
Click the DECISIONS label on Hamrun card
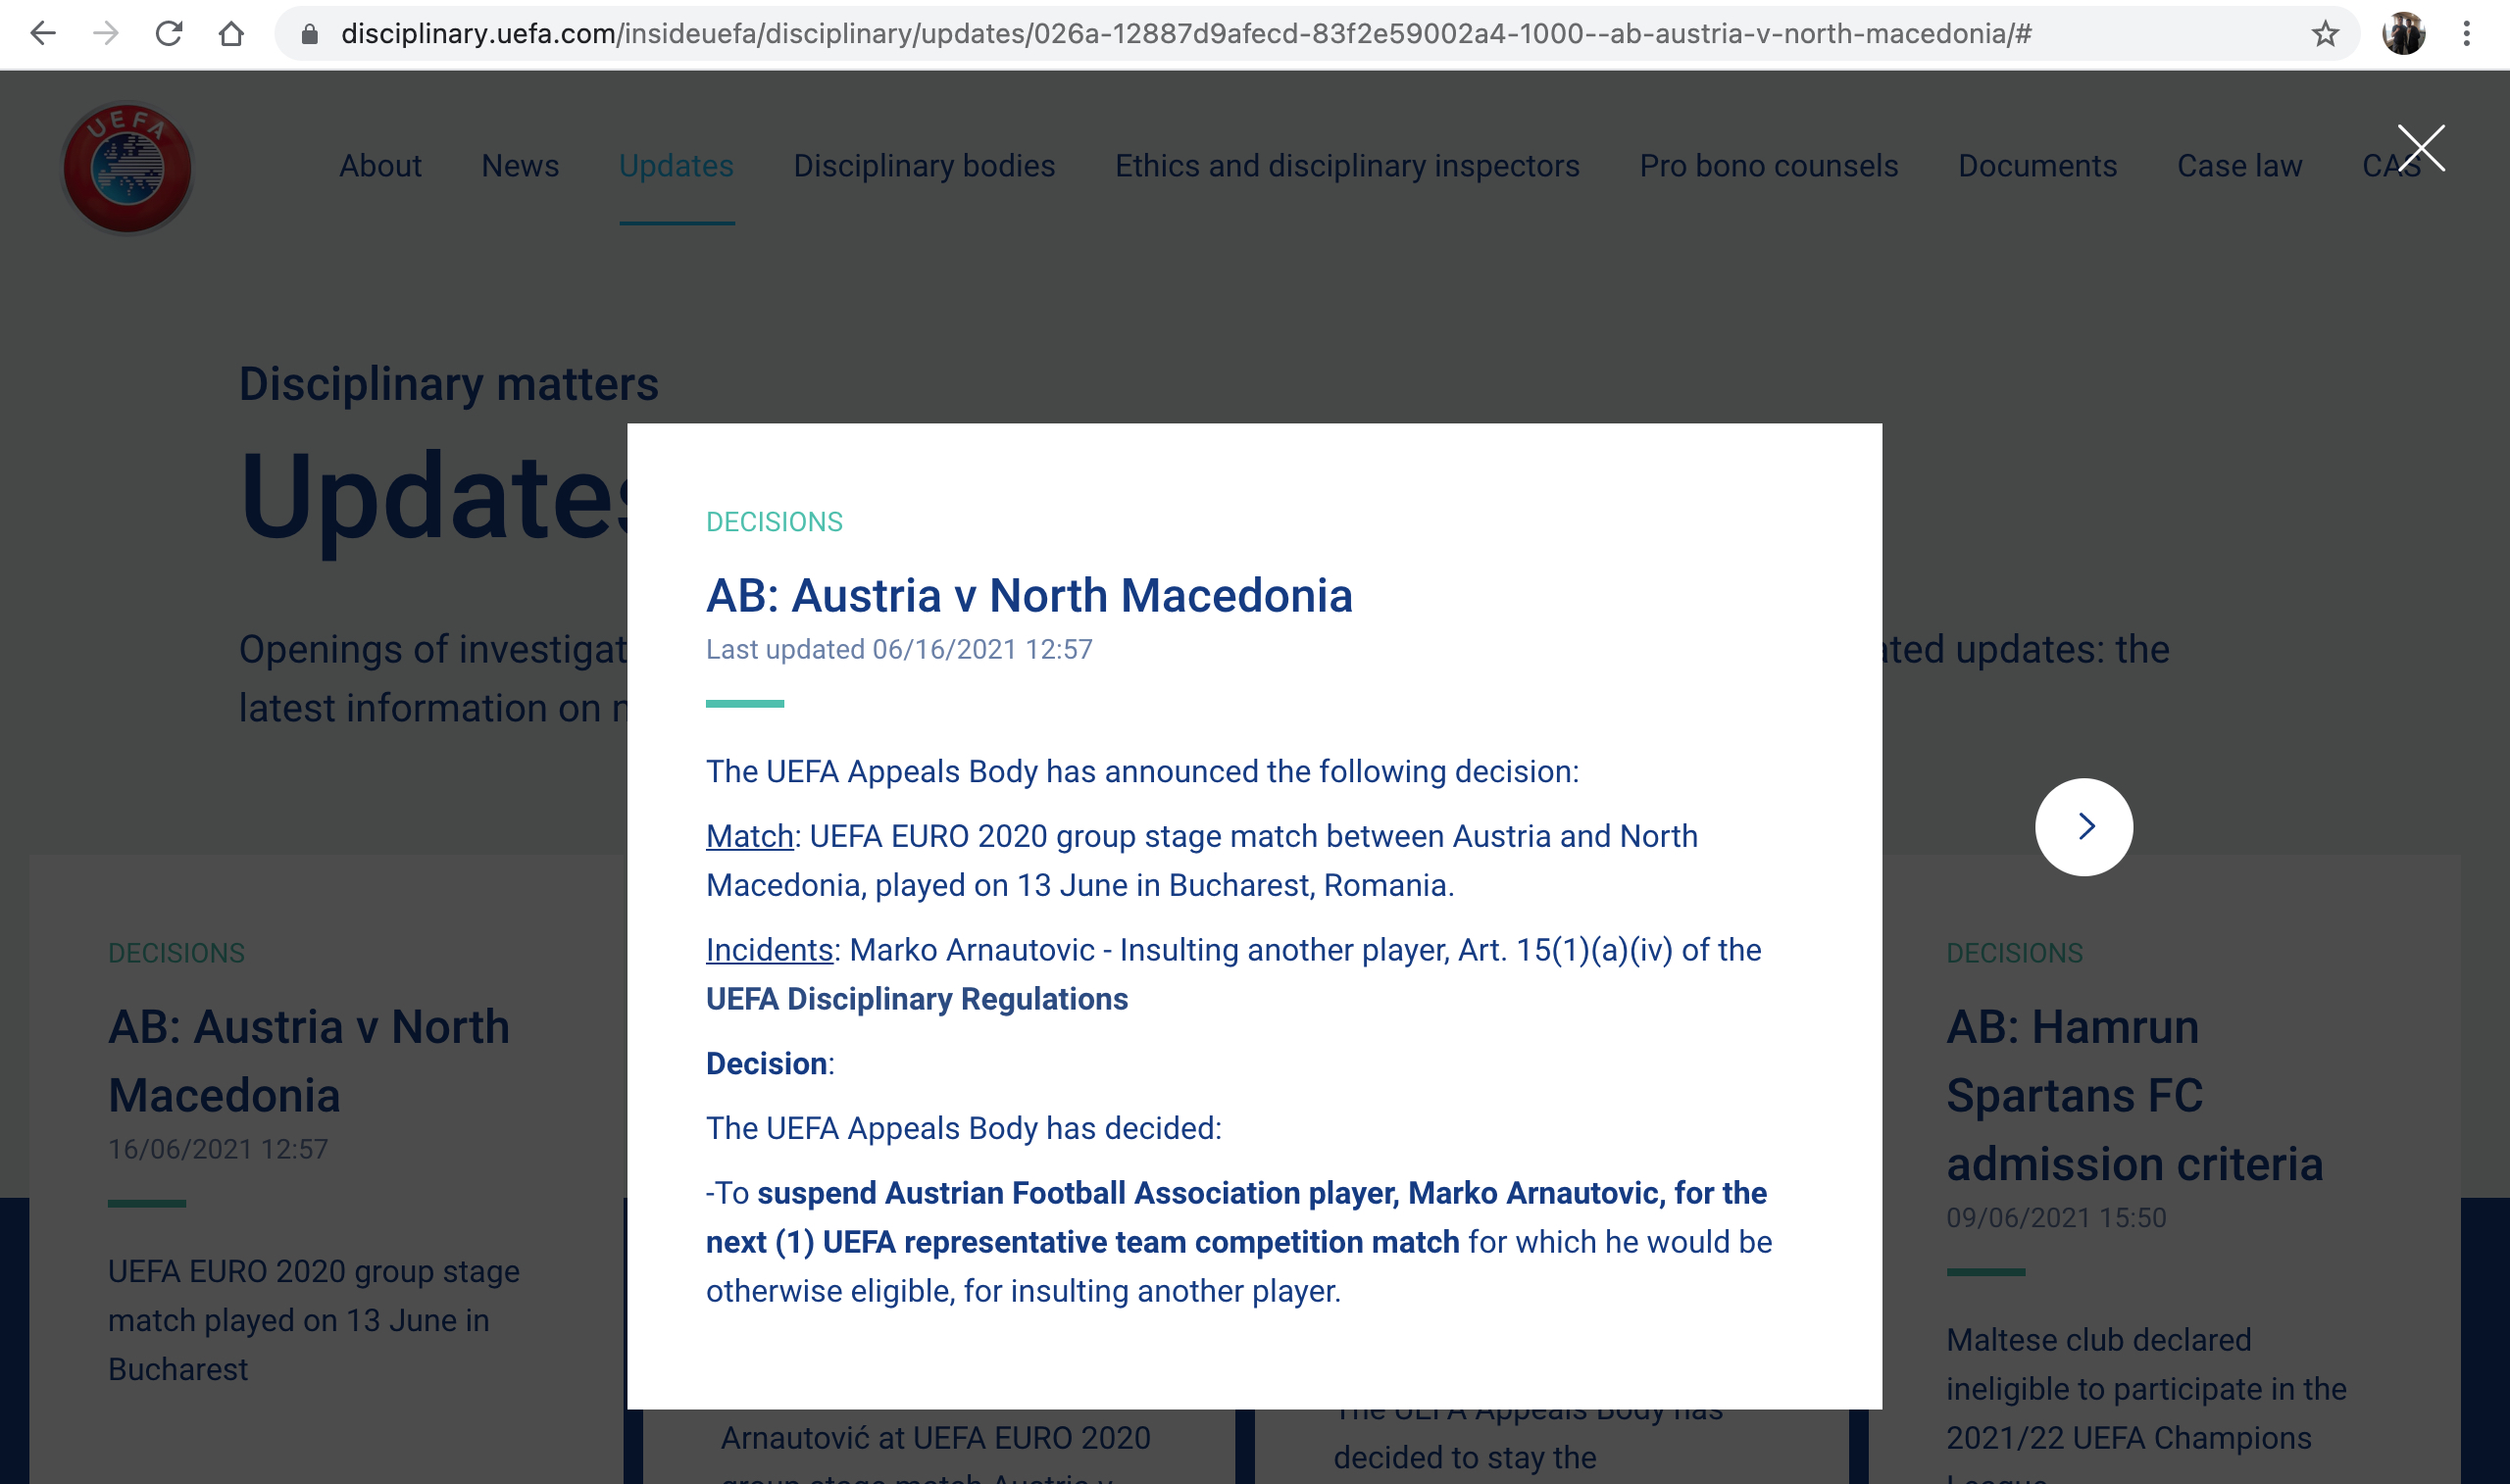(x=2014, y=953)
